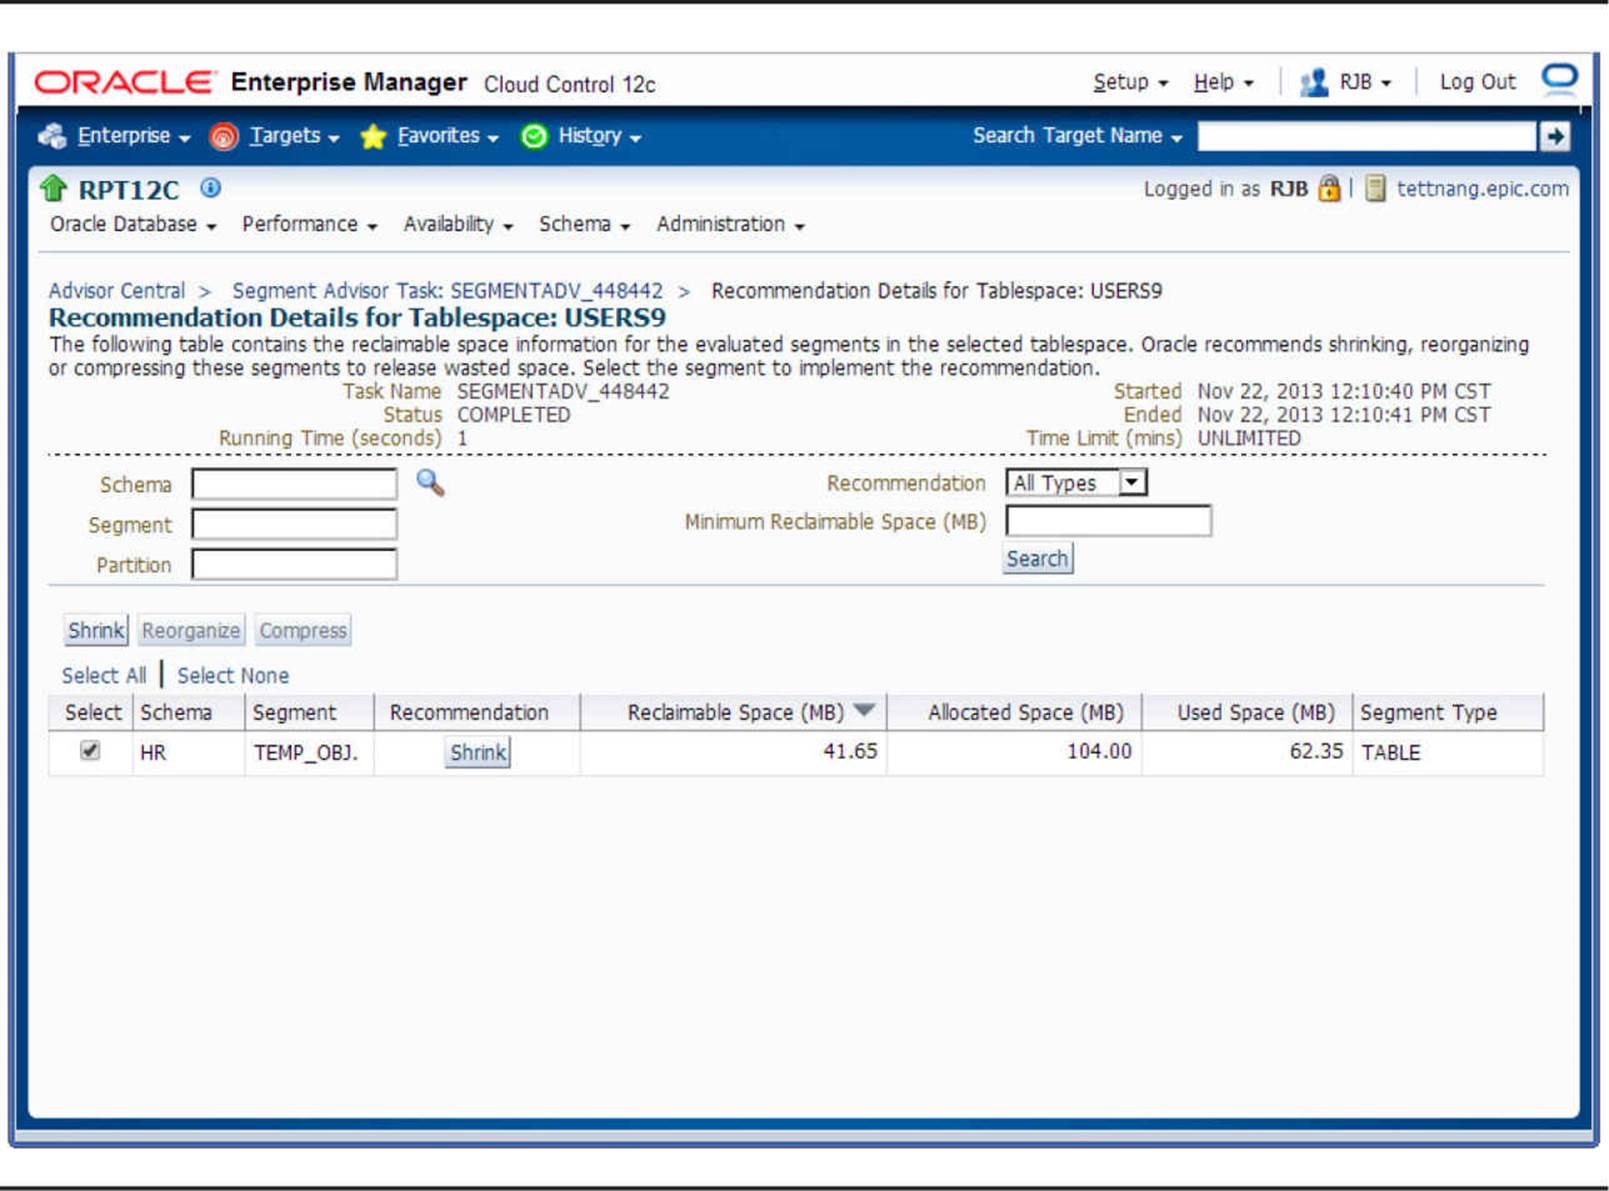Screen dimensions: 1609x1191
Task: Click the padlock icon beside RJB
Action: coord(1329,188)
